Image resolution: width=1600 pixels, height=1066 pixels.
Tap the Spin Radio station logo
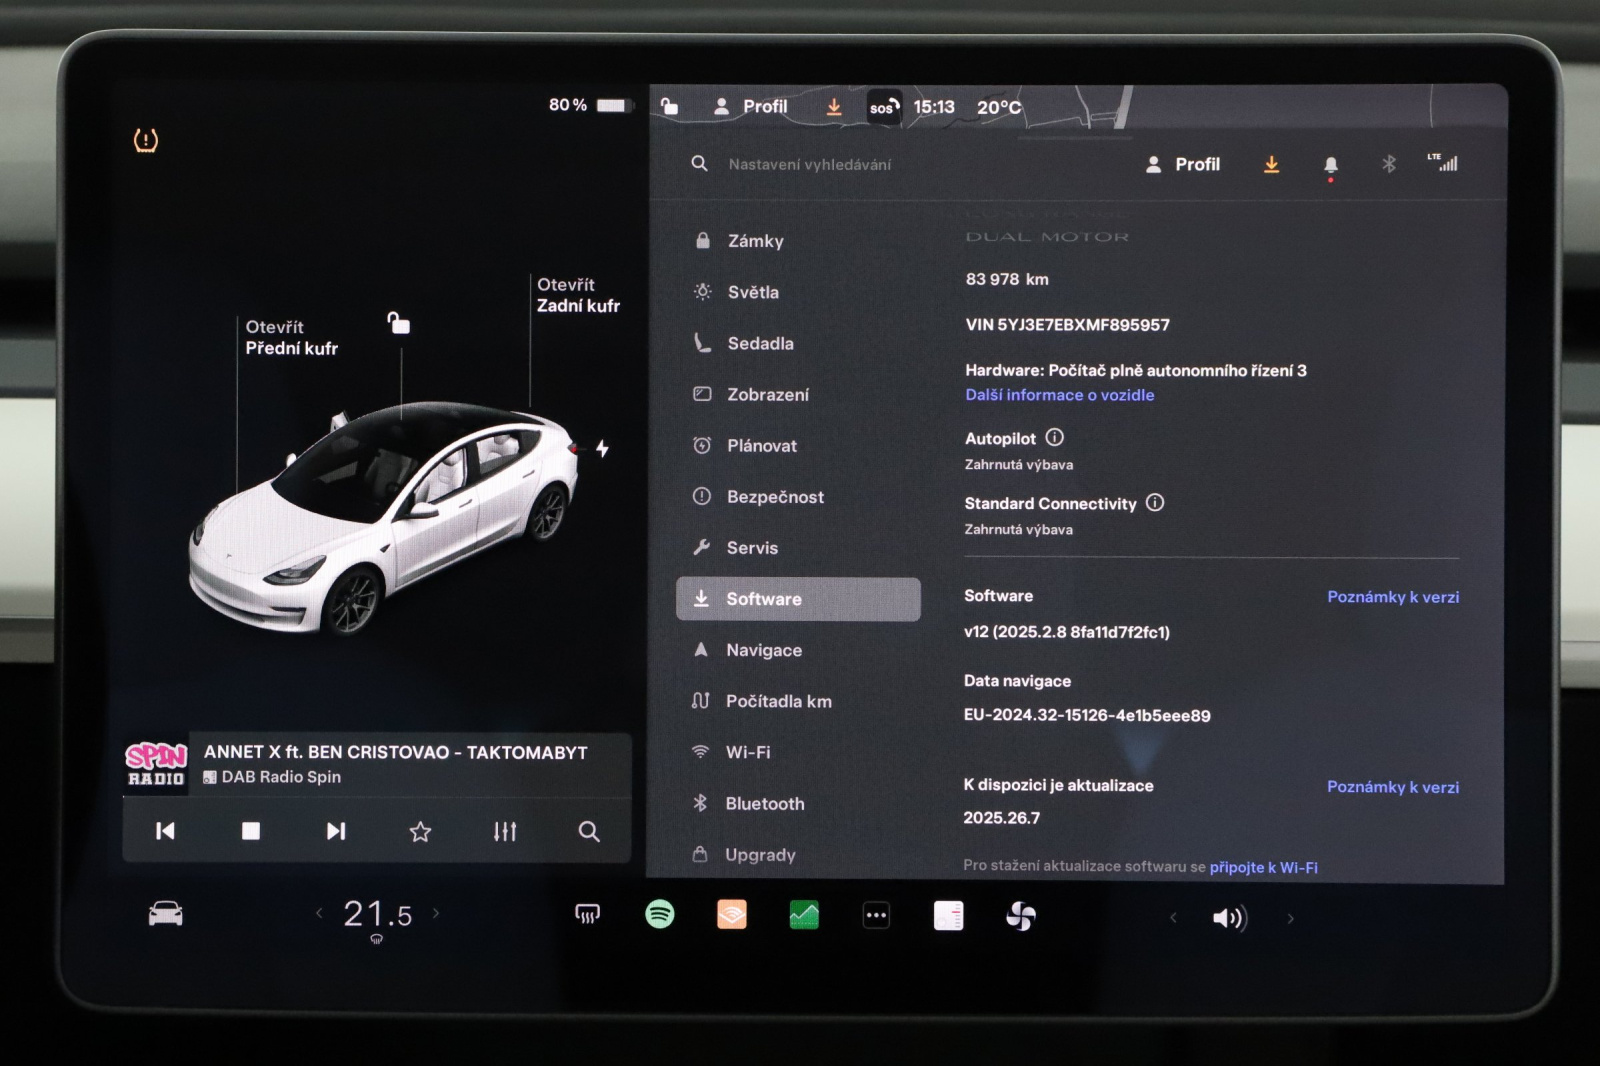pyautogui.click(x=156, y=765)
